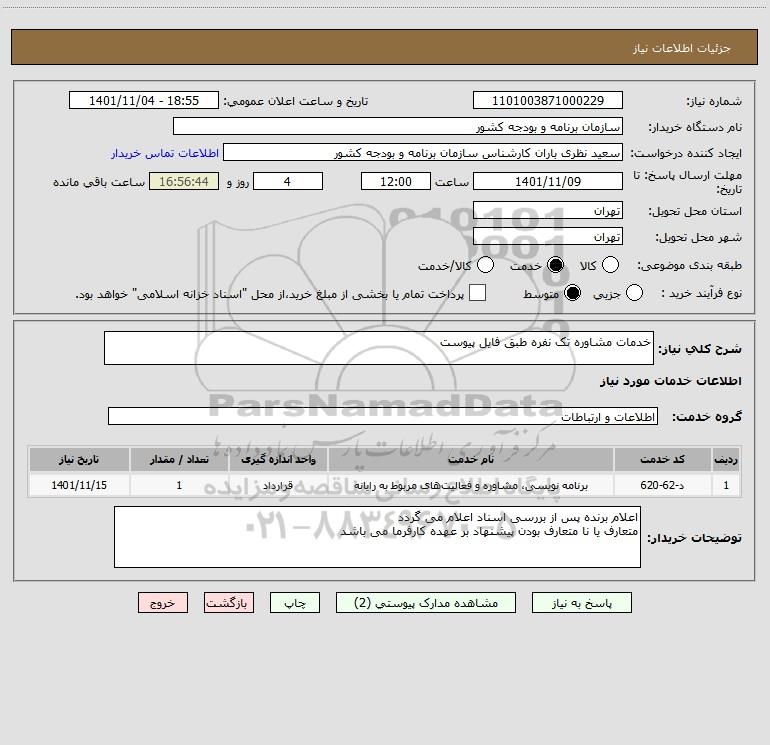Click service name cell برنامه نویسی، مشاوره
Image resolution: width=770 pixels, height=745 pixels.
pos(470,485)
